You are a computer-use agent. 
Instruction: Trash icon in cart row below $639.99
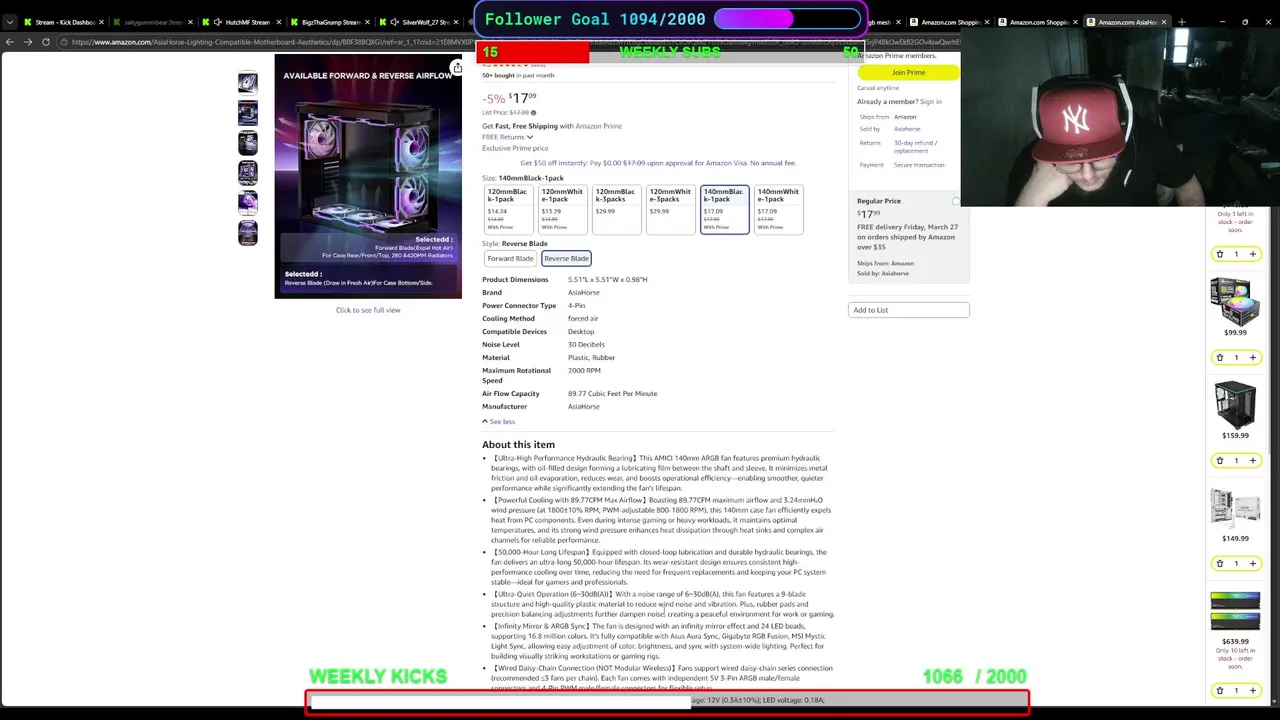pyautogui.click(x=1220, y=690)
